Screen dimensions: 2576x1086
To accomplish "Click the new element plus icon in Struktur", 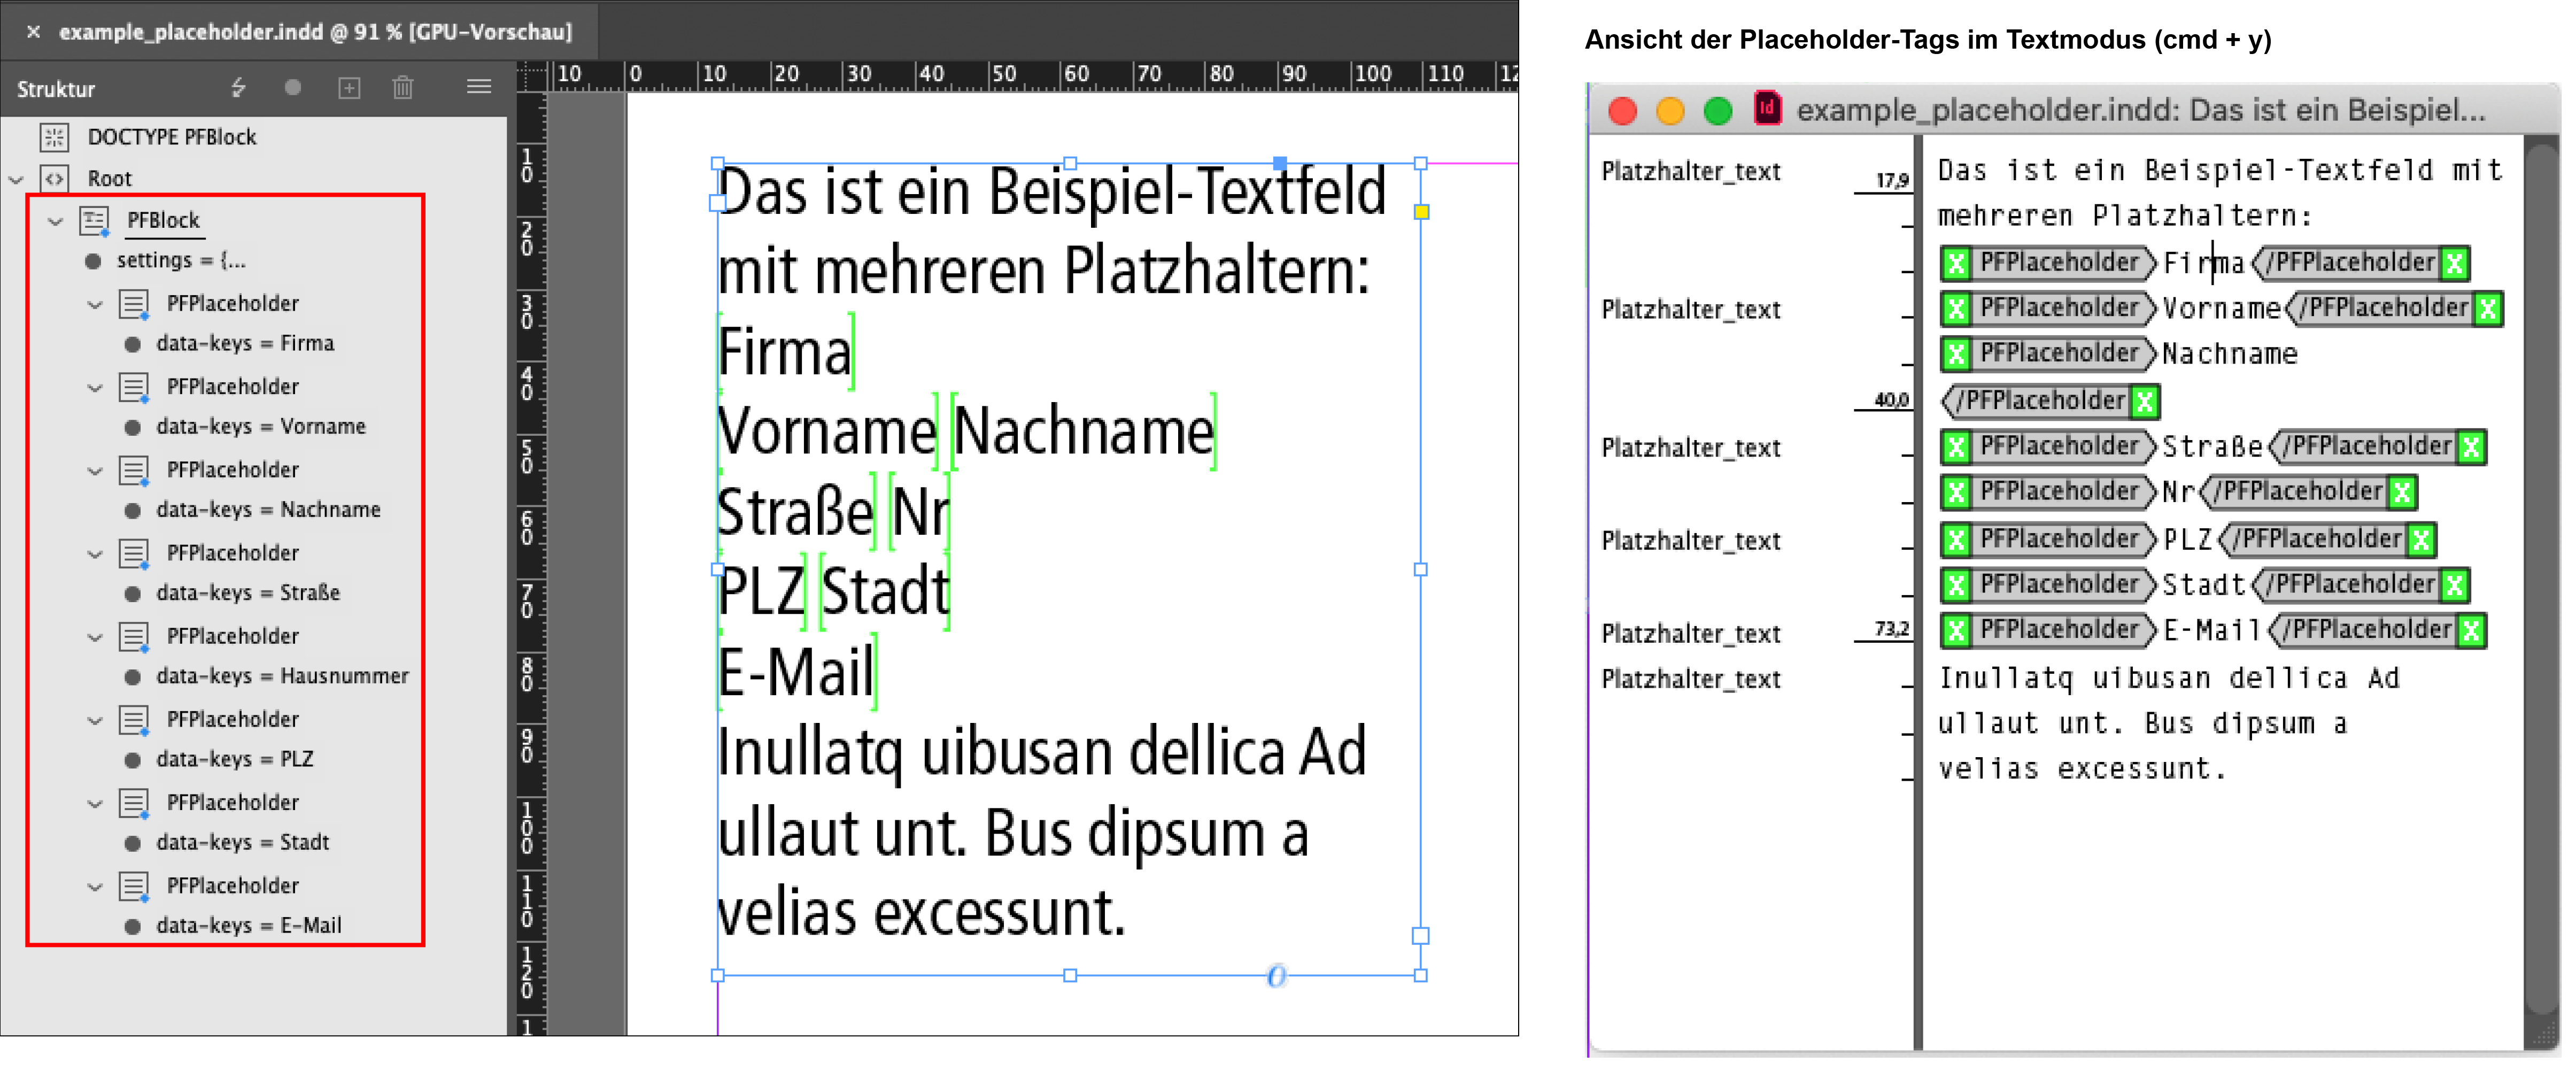I will point(349,88).
